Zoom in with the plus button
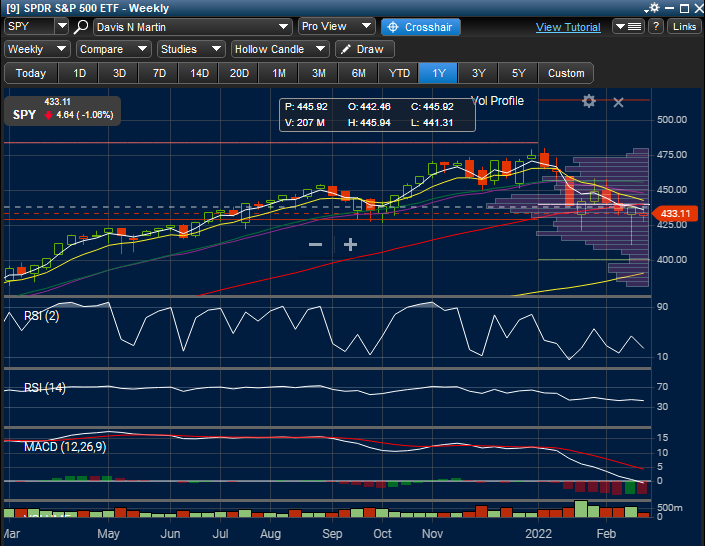 350,245
